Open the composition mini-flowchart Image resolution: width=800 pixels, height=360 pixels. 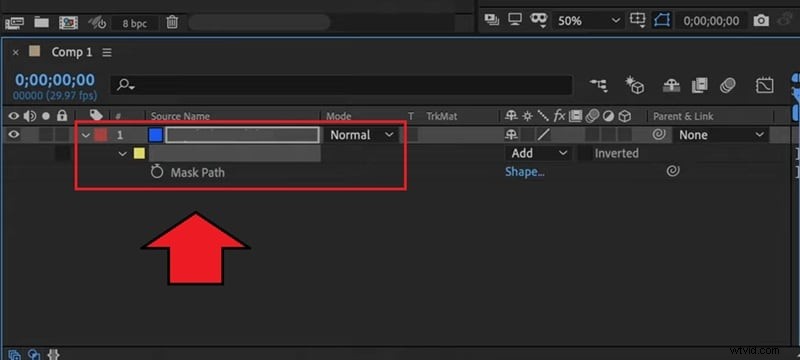(x=598, y=85)
